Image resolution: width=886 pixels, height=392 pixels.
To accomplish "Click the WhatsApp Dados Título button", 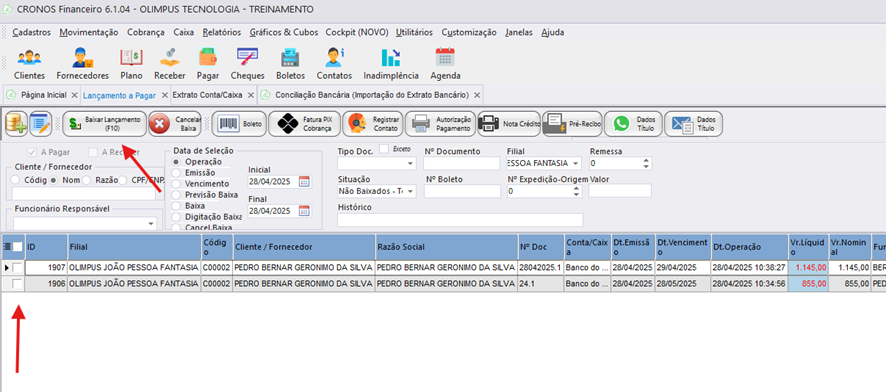I will click(x=632, y=124).
